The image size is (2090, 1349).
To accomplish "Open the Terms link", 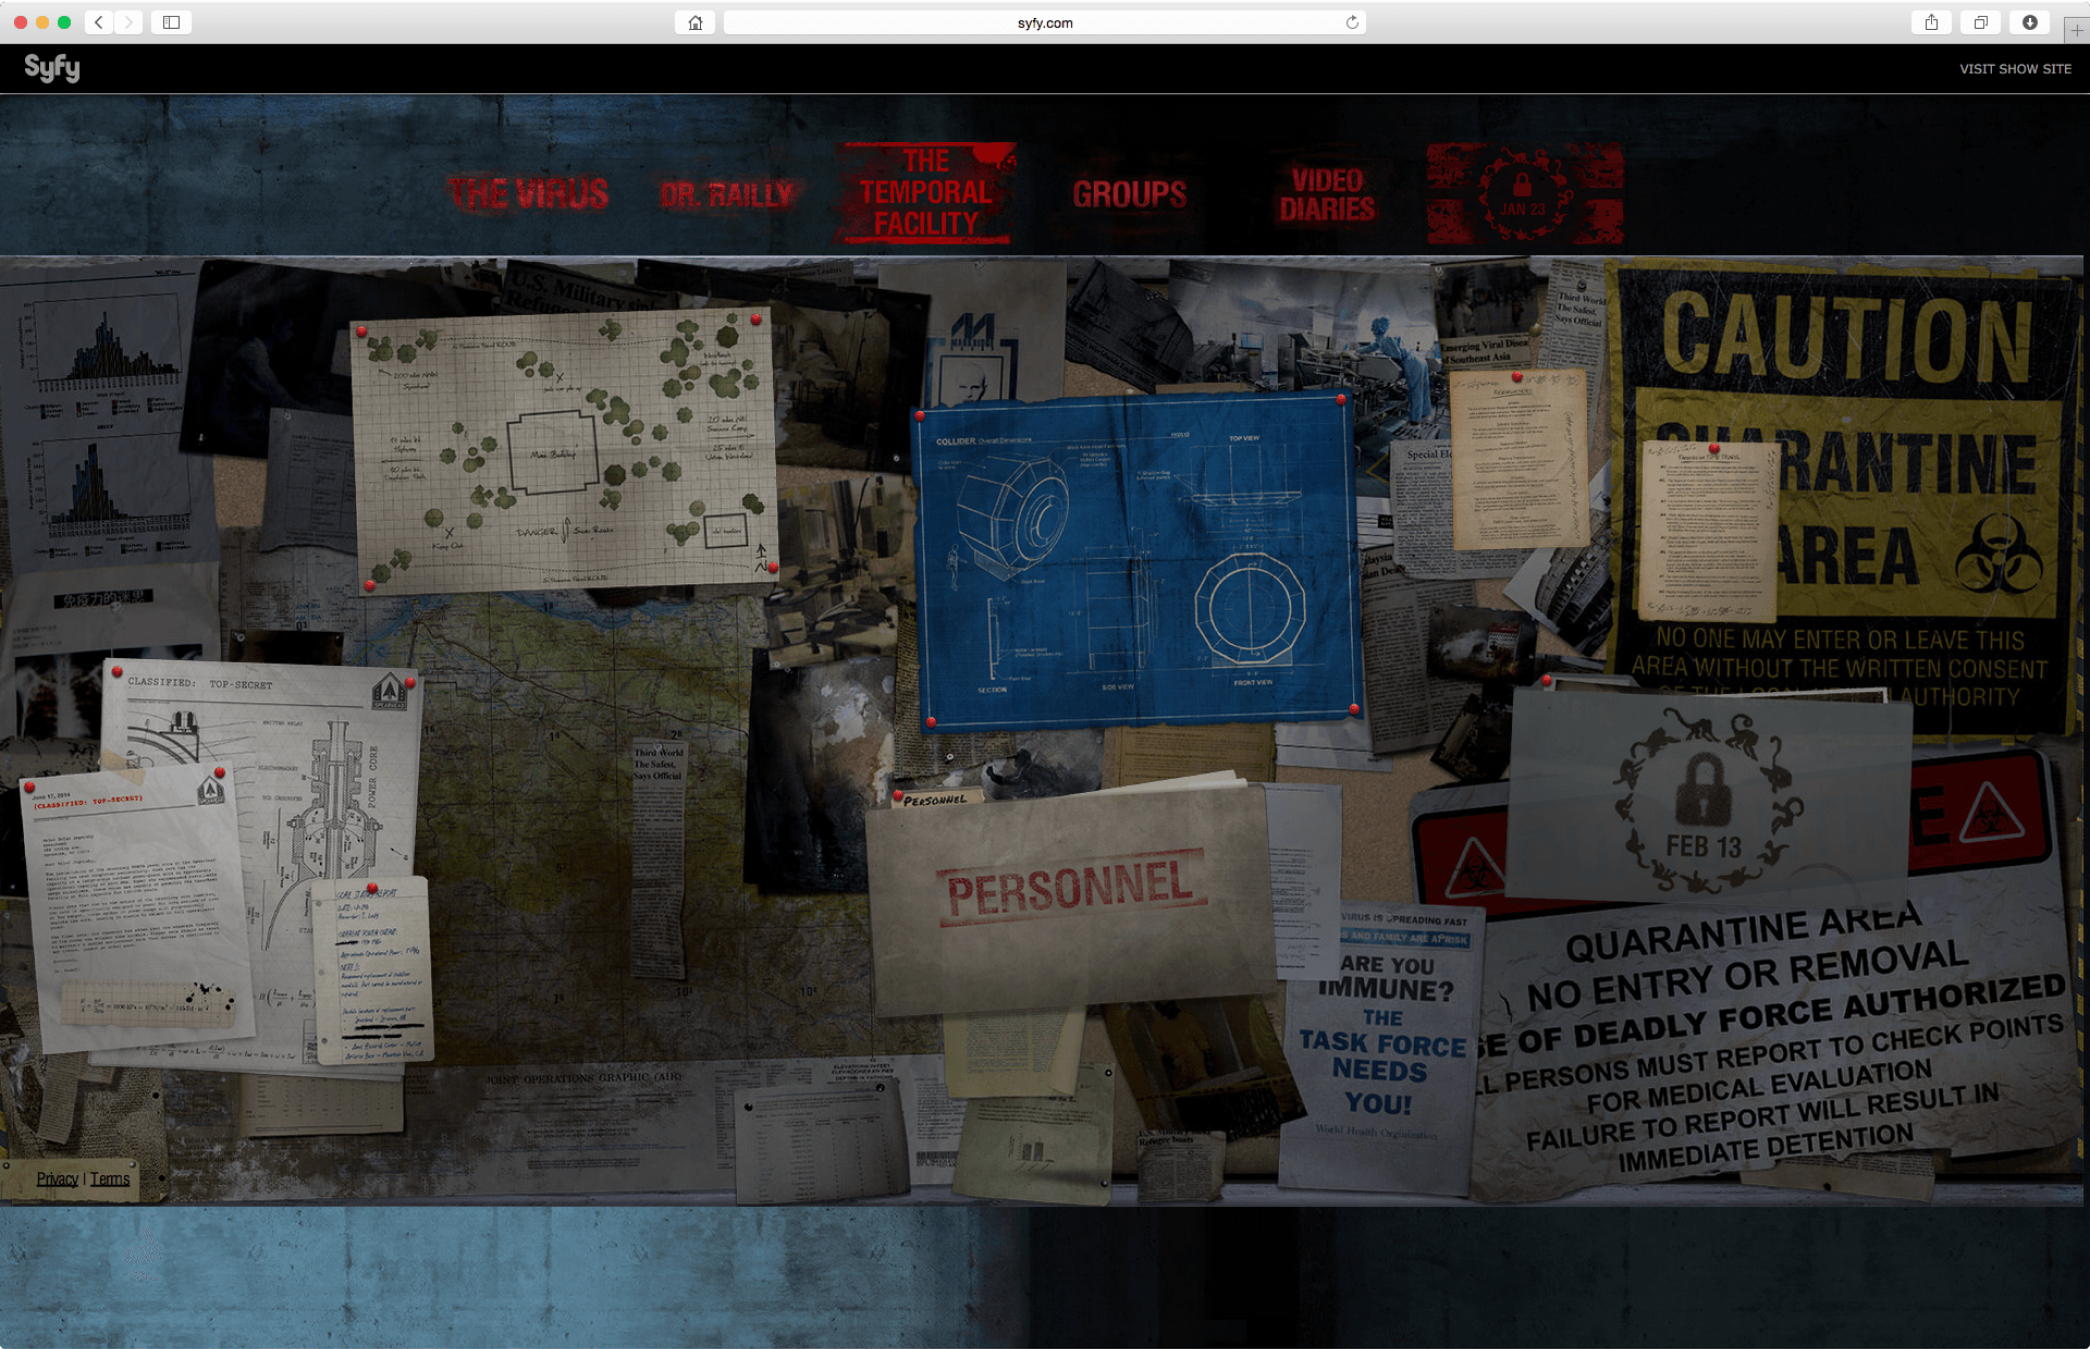I will pyautogui.click(x=110, y=1179).
